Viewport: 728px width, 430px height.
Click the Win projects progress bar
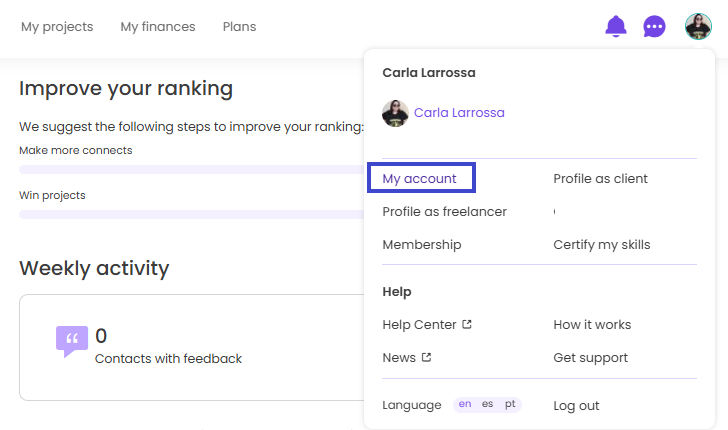point(191,215)
